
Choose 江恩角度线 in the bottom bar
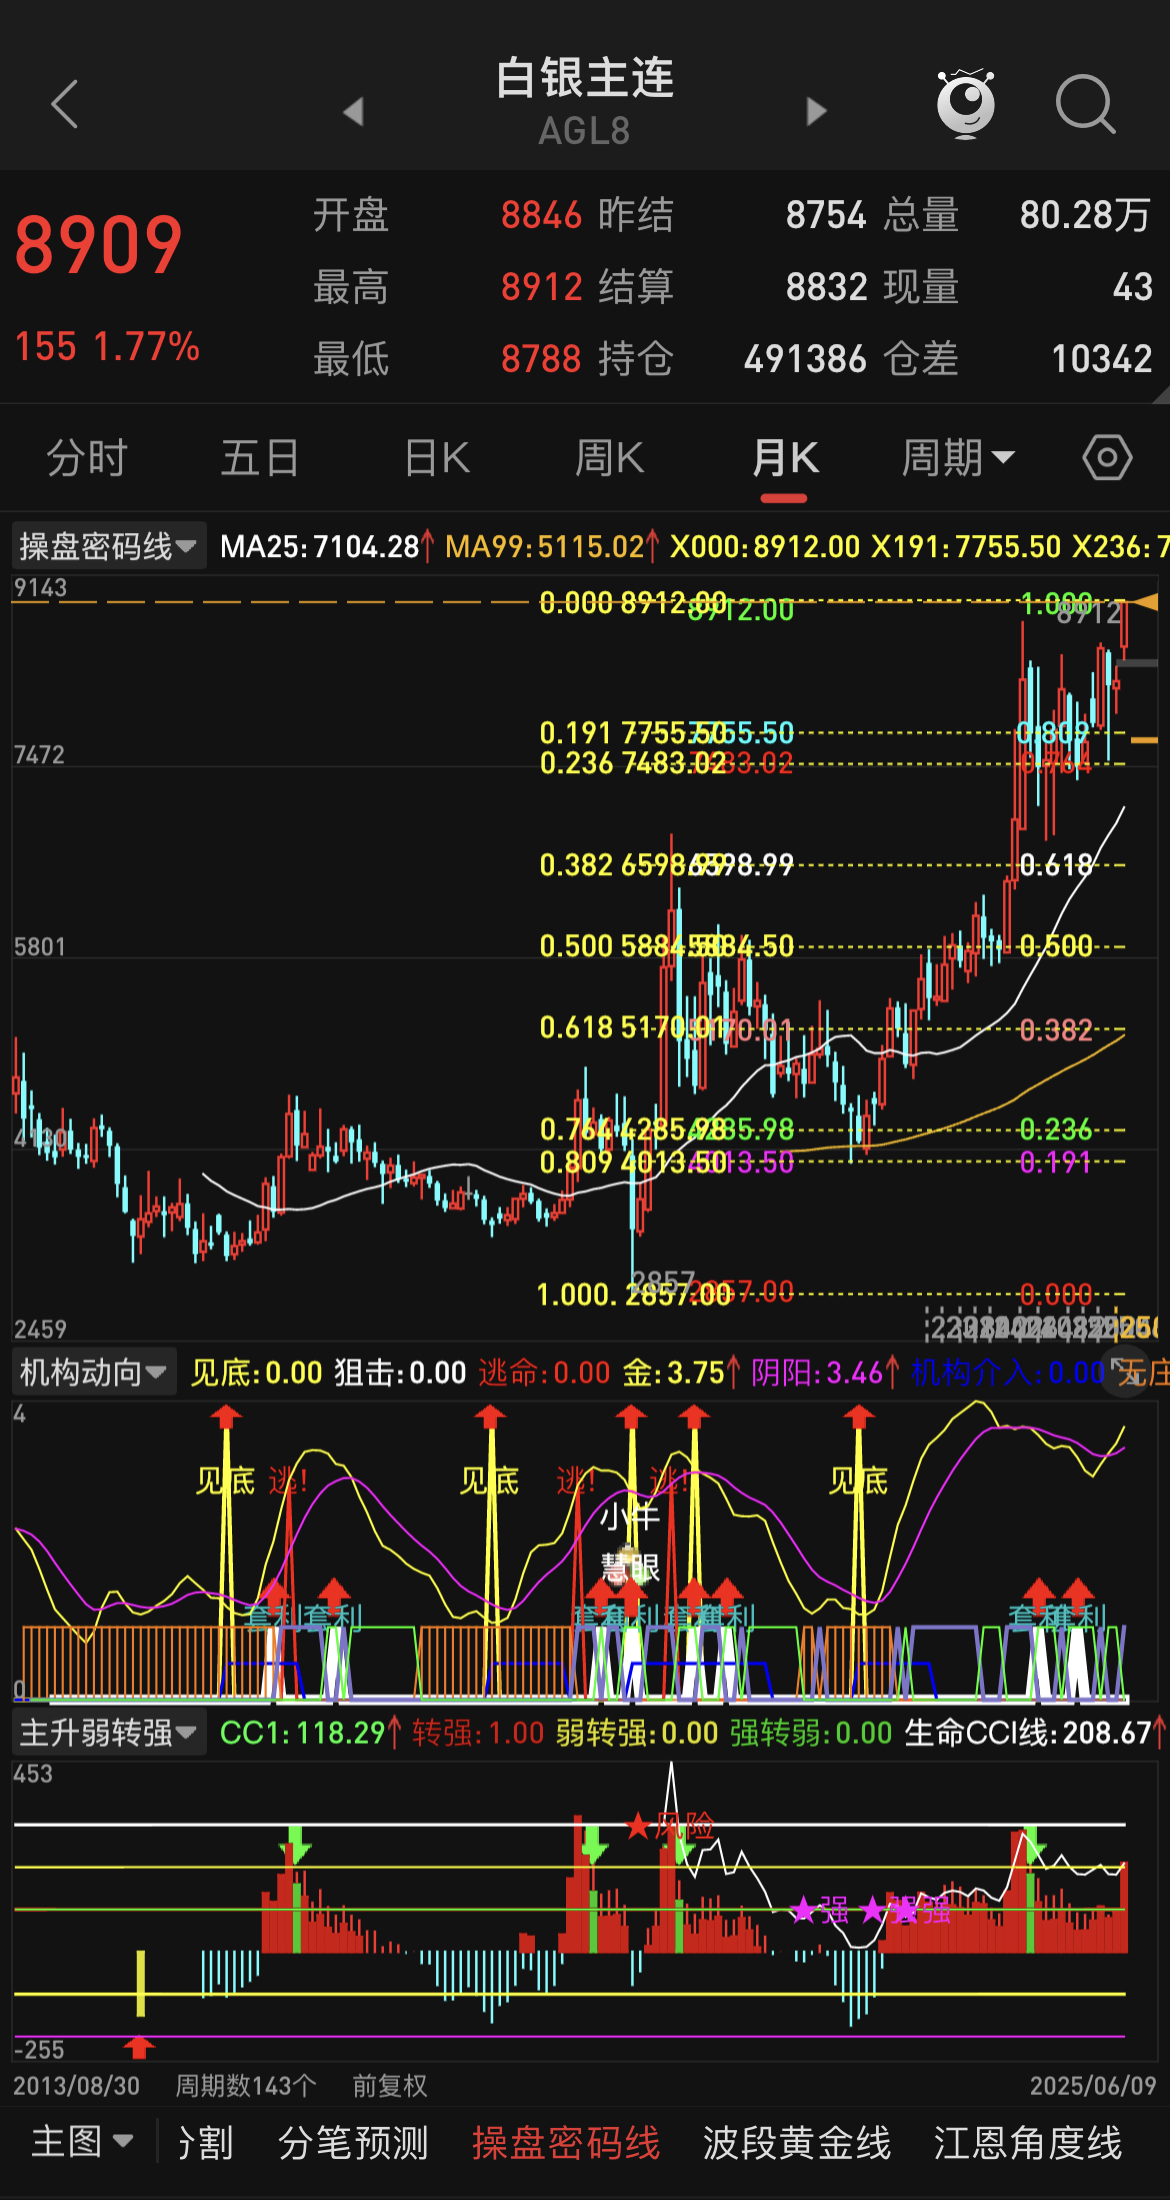(x=1028, y=2142)
